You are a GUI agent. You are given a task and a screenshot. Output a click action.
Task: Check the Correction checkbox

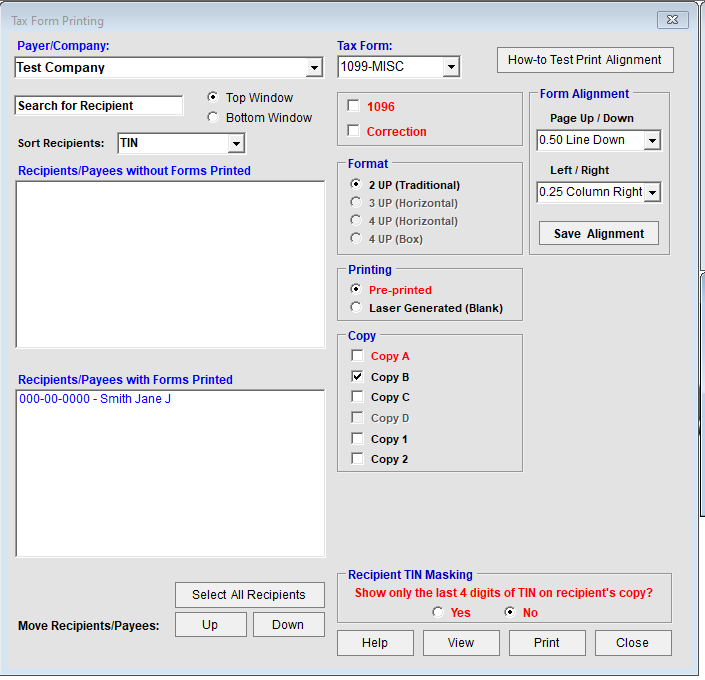click(x=353, y=131)
